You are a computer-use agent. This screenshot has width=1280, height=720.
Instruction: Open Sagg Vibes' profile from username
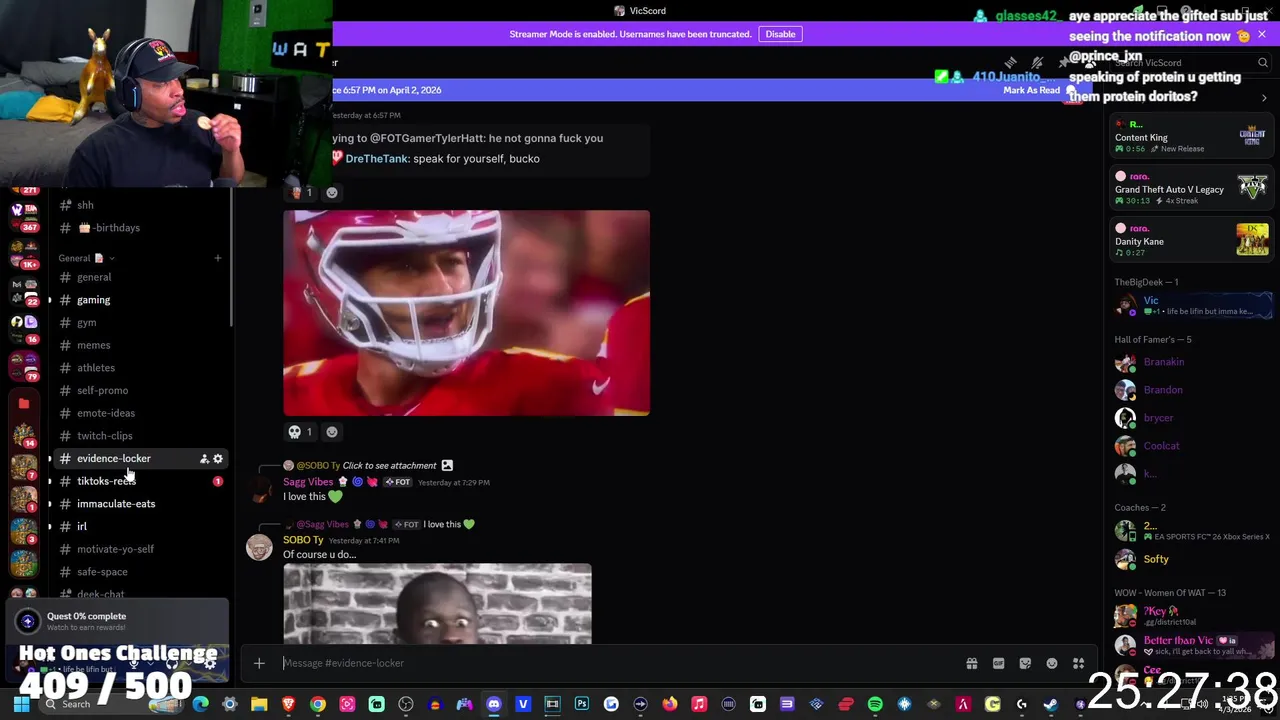click(308, 482)
